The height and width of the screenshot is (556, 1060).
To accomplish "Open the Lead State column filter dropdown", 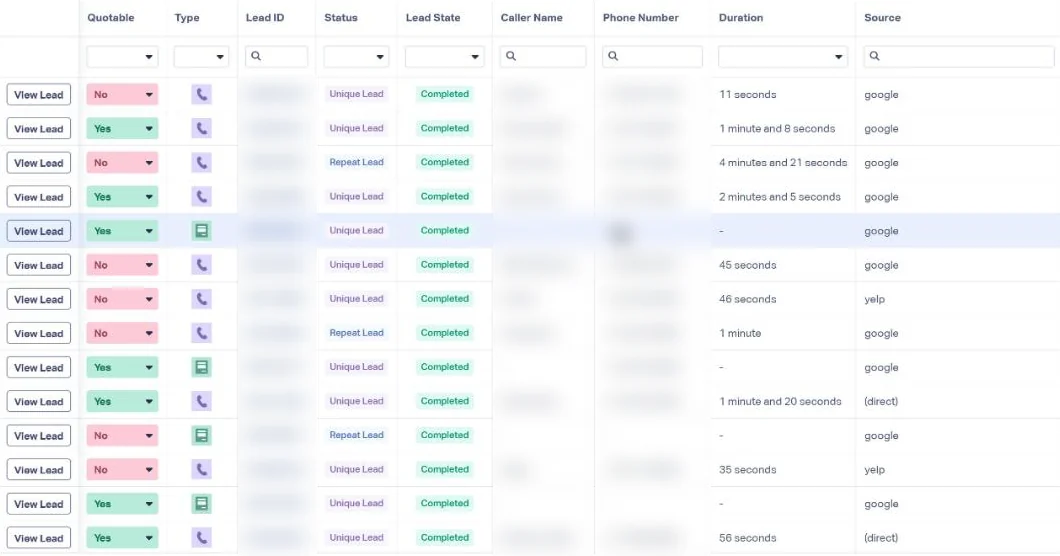I will pyautogui.click(x=444, y=57).
